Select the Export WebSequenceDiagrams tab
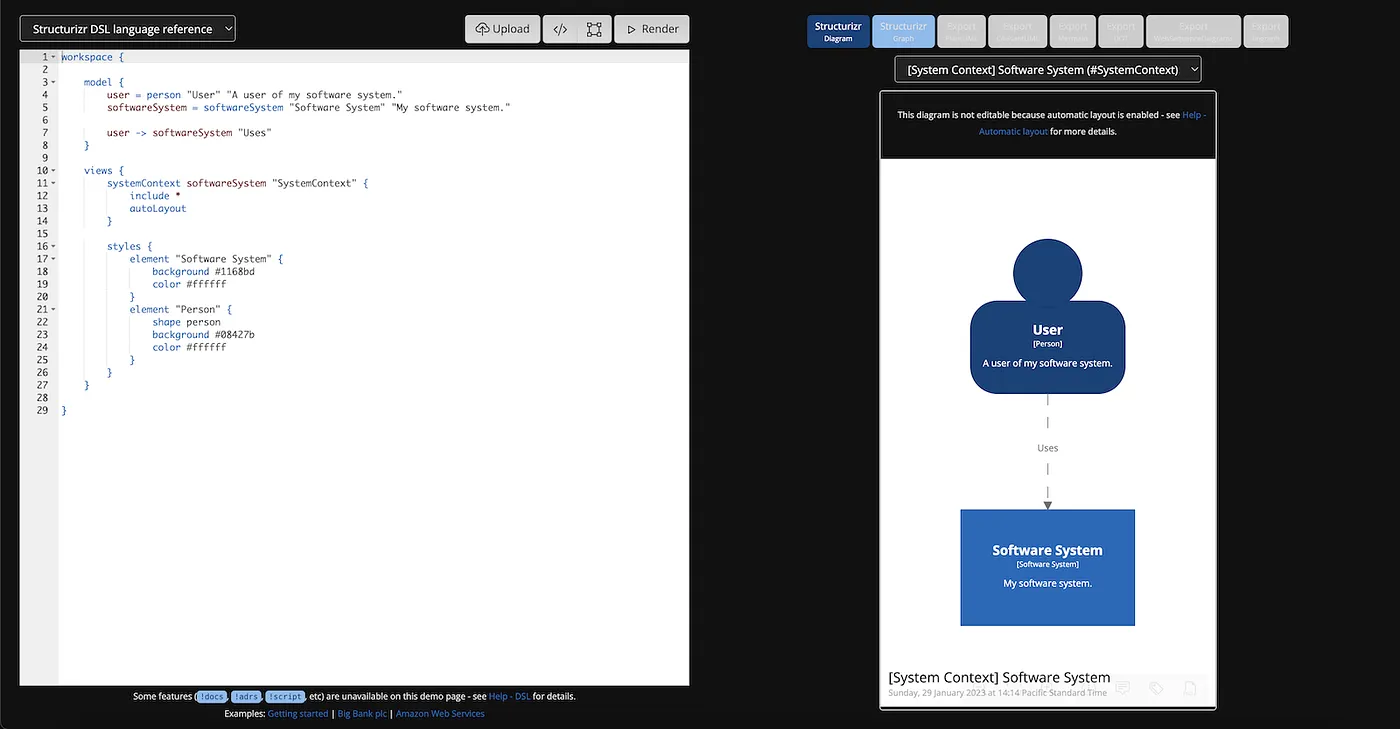The height and width of the screenshot is (729, 1400). (1193, 31)
